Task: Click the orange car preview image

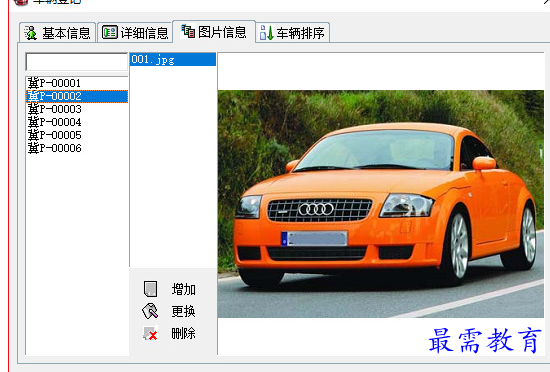Action: (x=381, y=204)
